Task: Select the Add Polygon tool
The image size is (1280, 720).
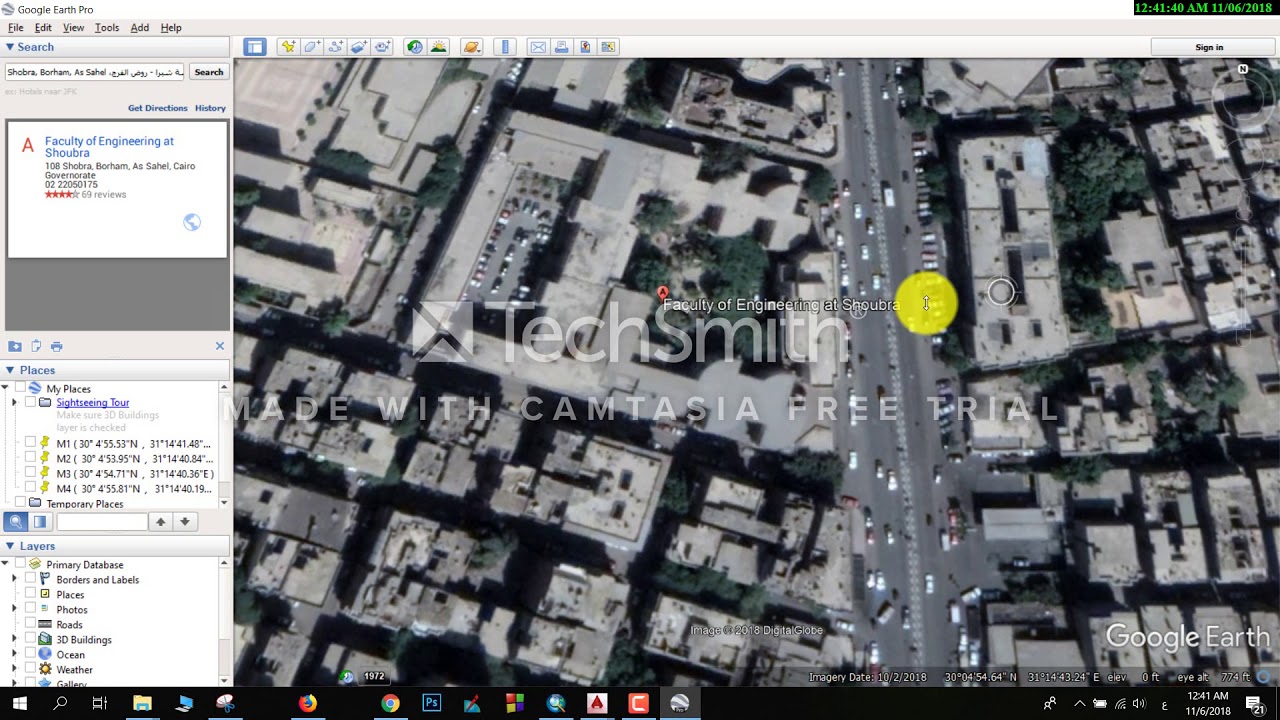Action: (x=312, y=47)
